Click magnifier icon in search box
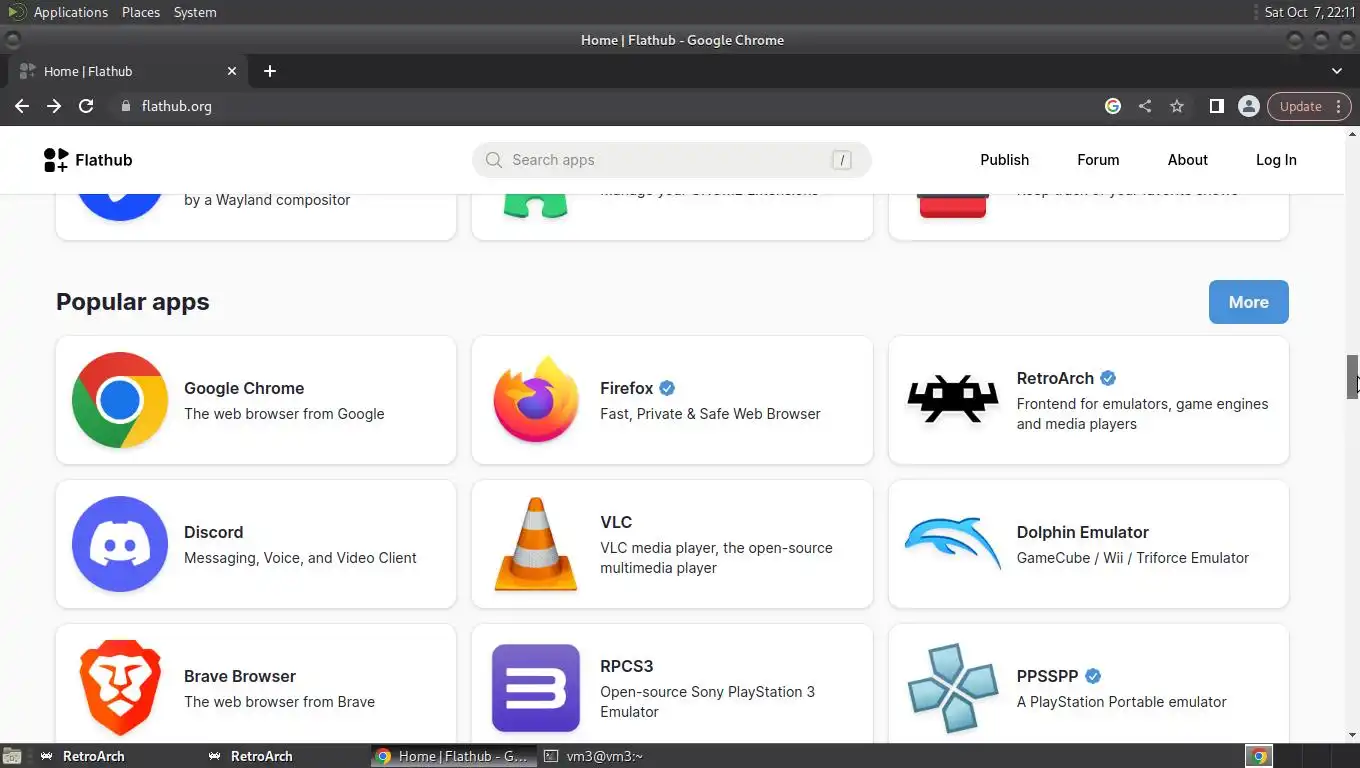Viewport: 1360px width, 768px height. pyautogui.click(x=494, y=160)
